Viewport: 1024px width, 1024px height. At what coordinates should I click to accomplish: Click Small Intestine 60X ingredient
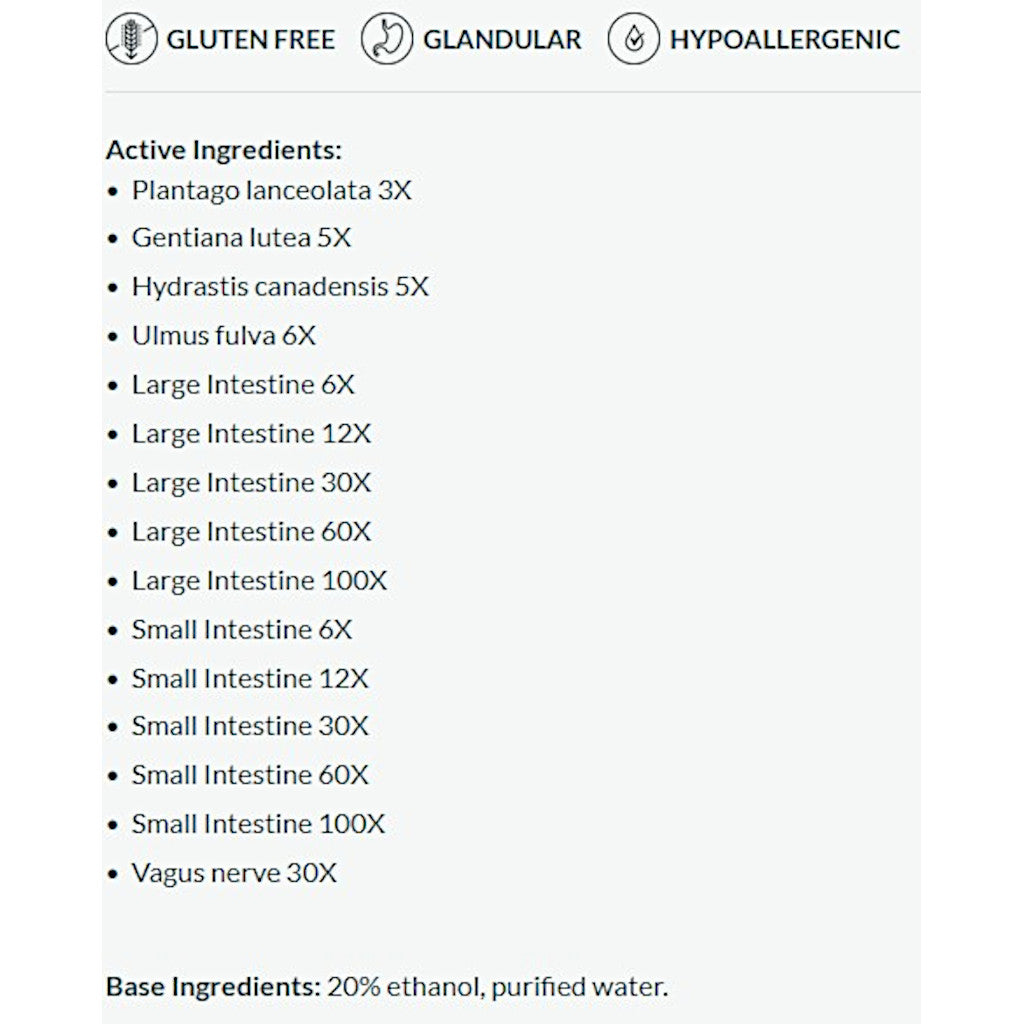point(250,775)
